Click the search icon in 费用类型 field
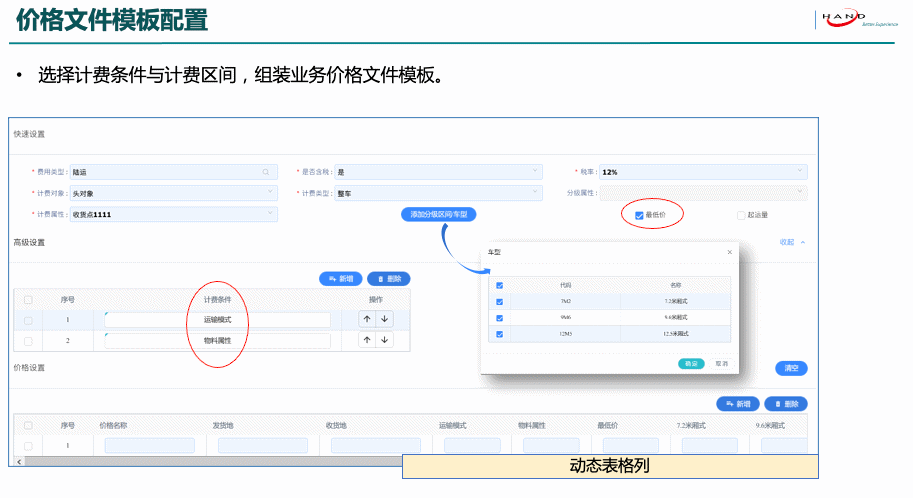 265,172
